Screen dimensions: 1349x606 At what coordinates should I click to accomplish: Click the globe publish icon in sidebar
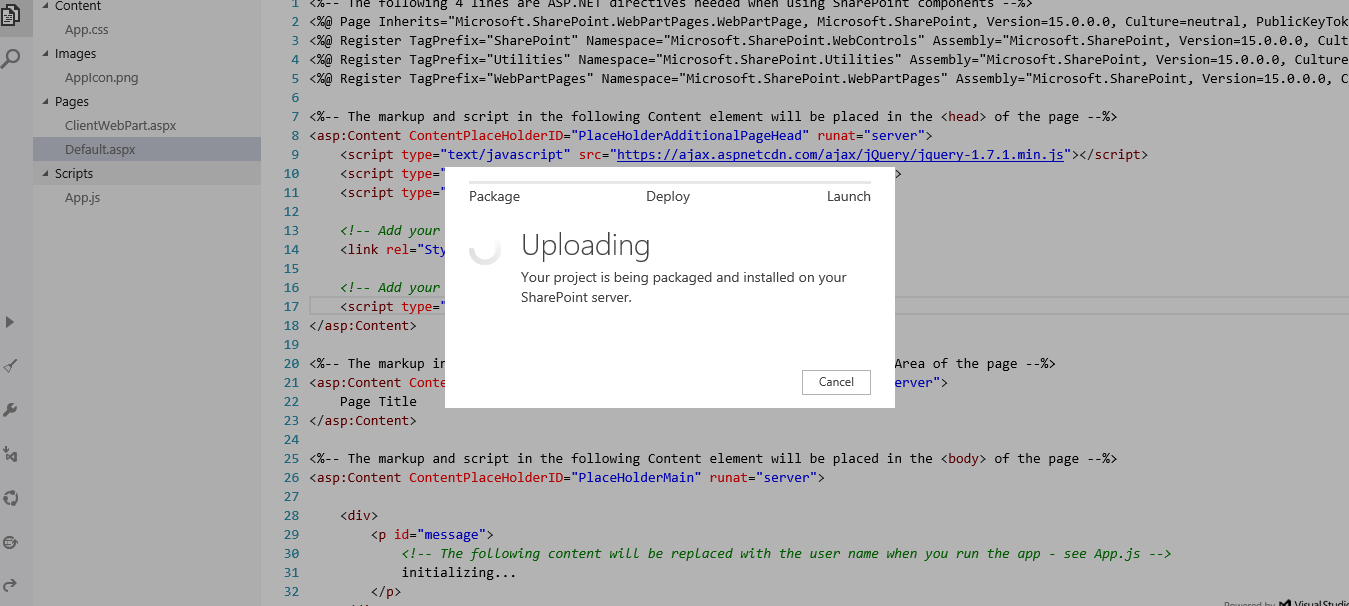coord(11,542)
